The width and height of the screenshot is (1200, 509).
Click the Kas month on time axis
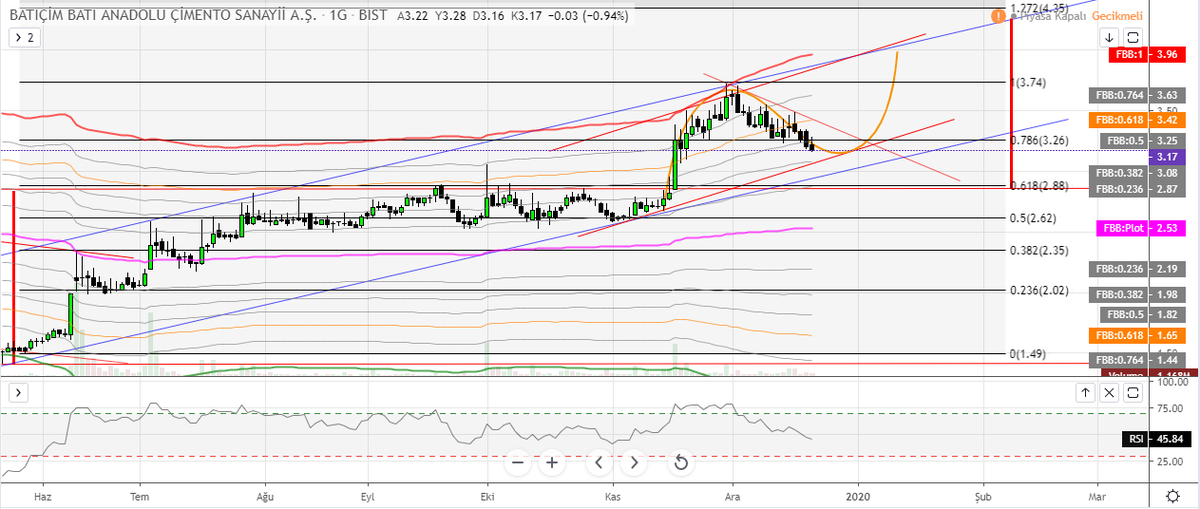[614, 495]
